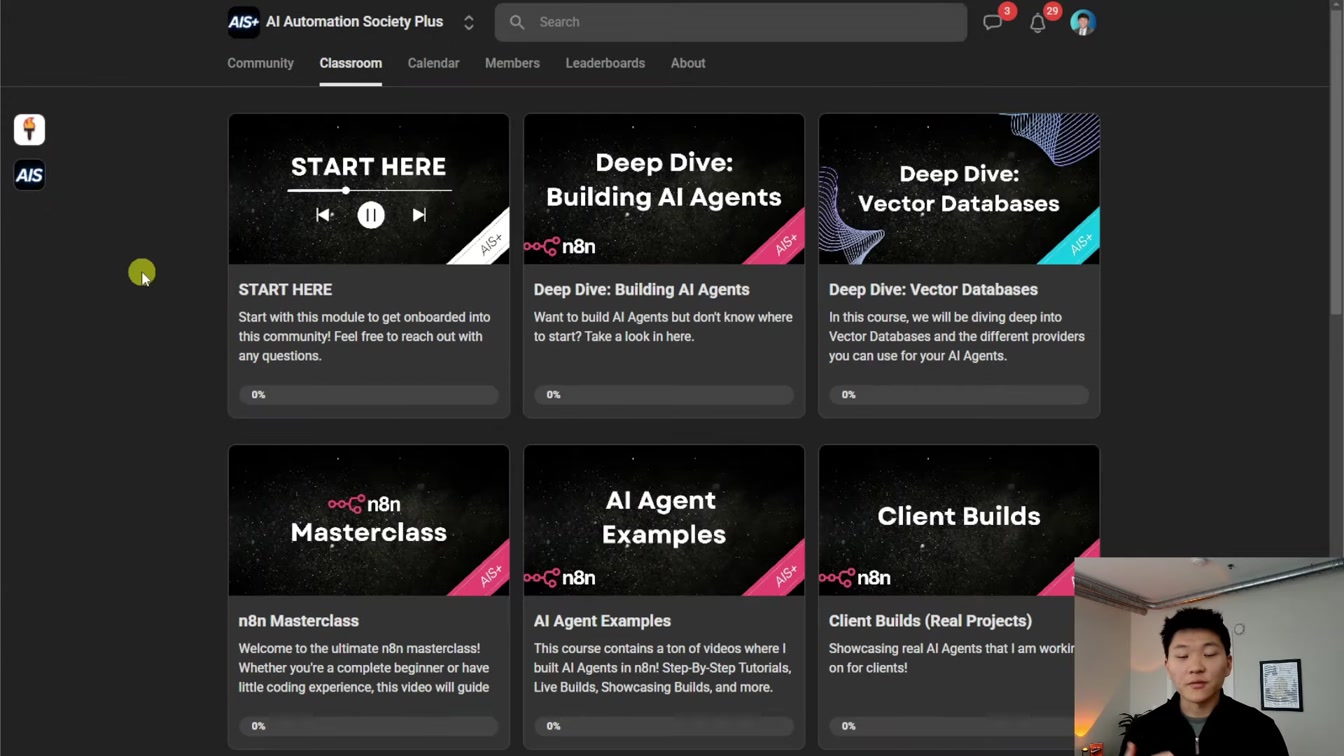
Task: Click n8n Masterclass progress bar
Action: (x=369, y=726)
